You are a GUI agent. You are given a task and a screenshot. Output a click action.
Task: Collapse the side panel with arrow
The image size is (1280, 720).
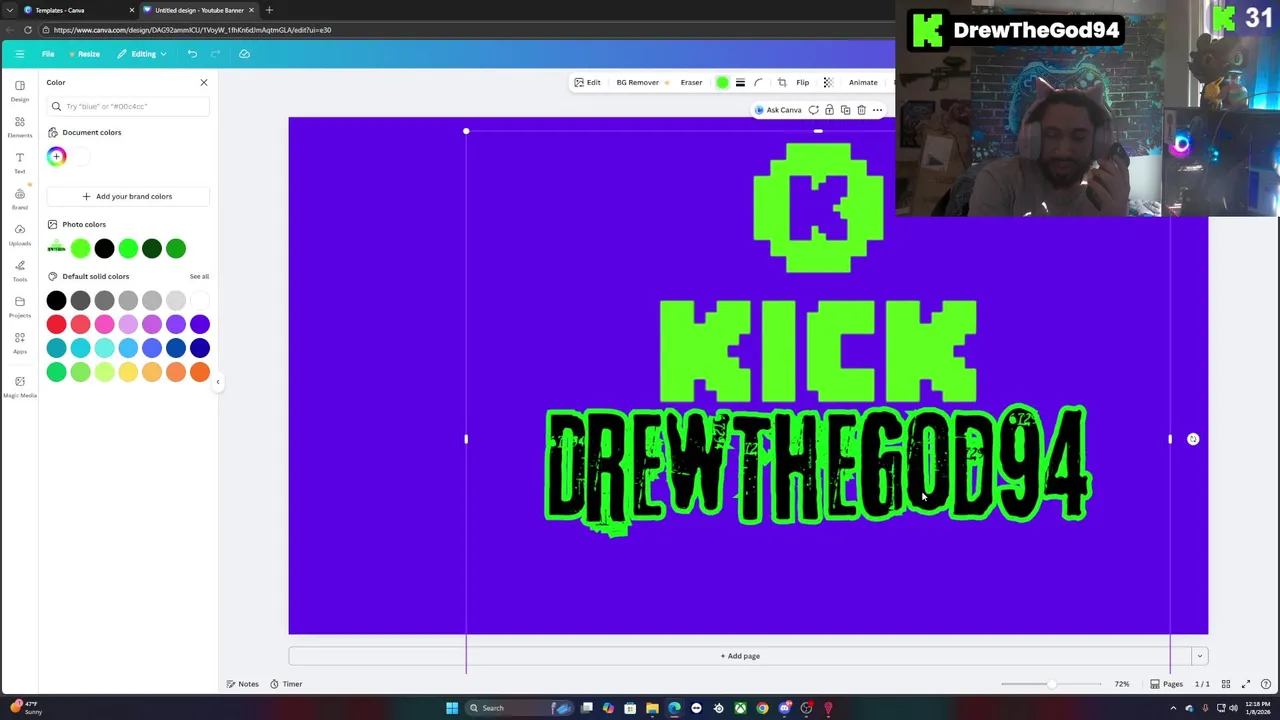[218, 381]
